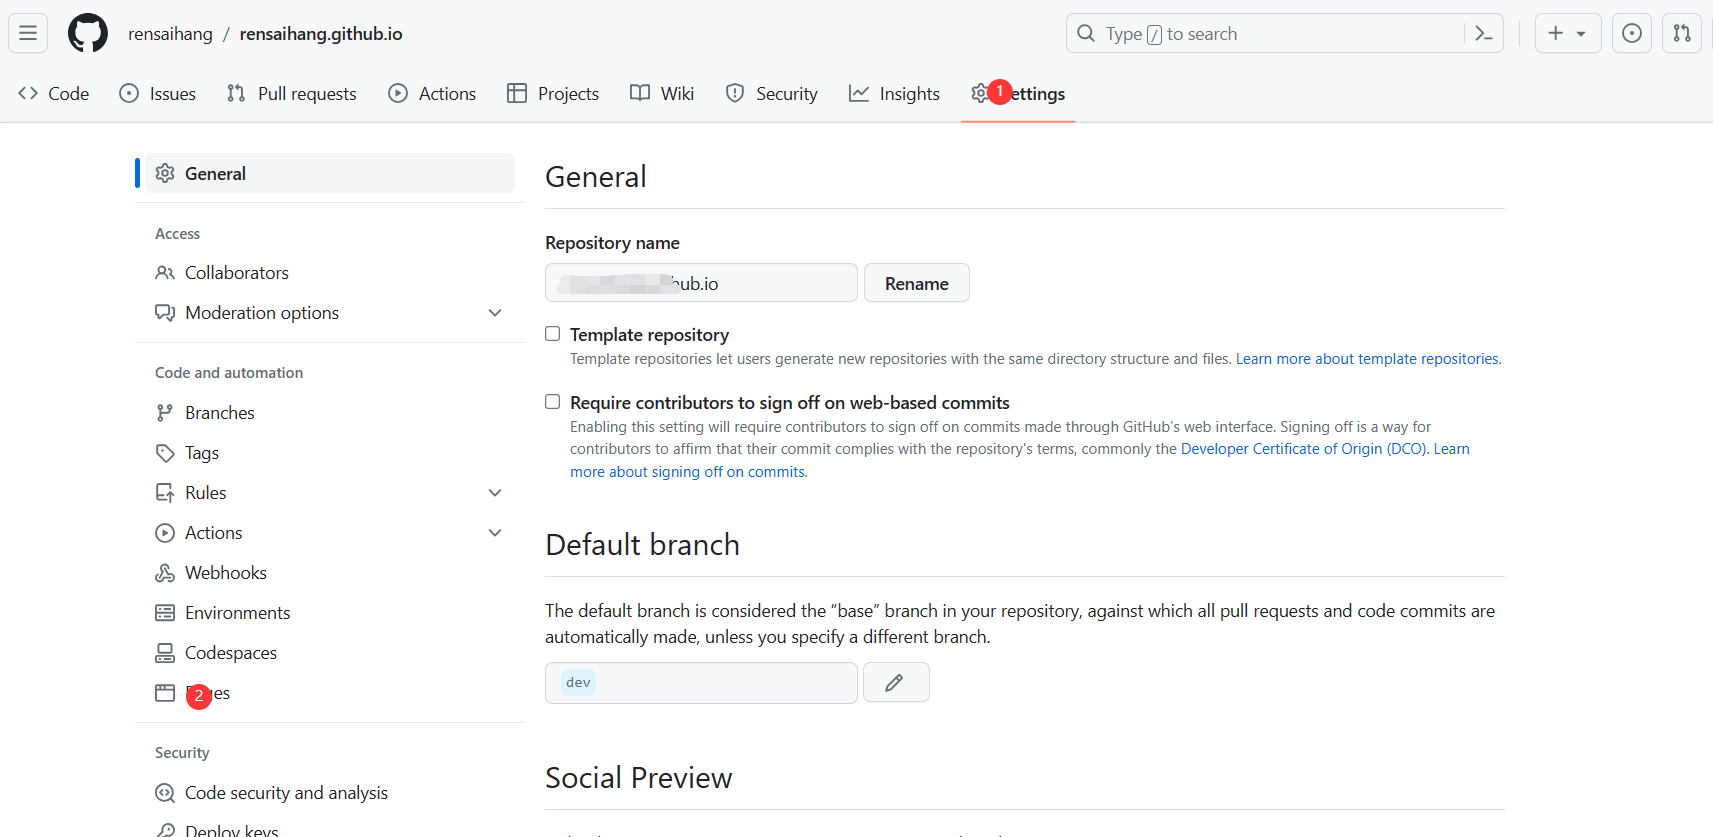Select General in settings sidebar

[330, 173]
